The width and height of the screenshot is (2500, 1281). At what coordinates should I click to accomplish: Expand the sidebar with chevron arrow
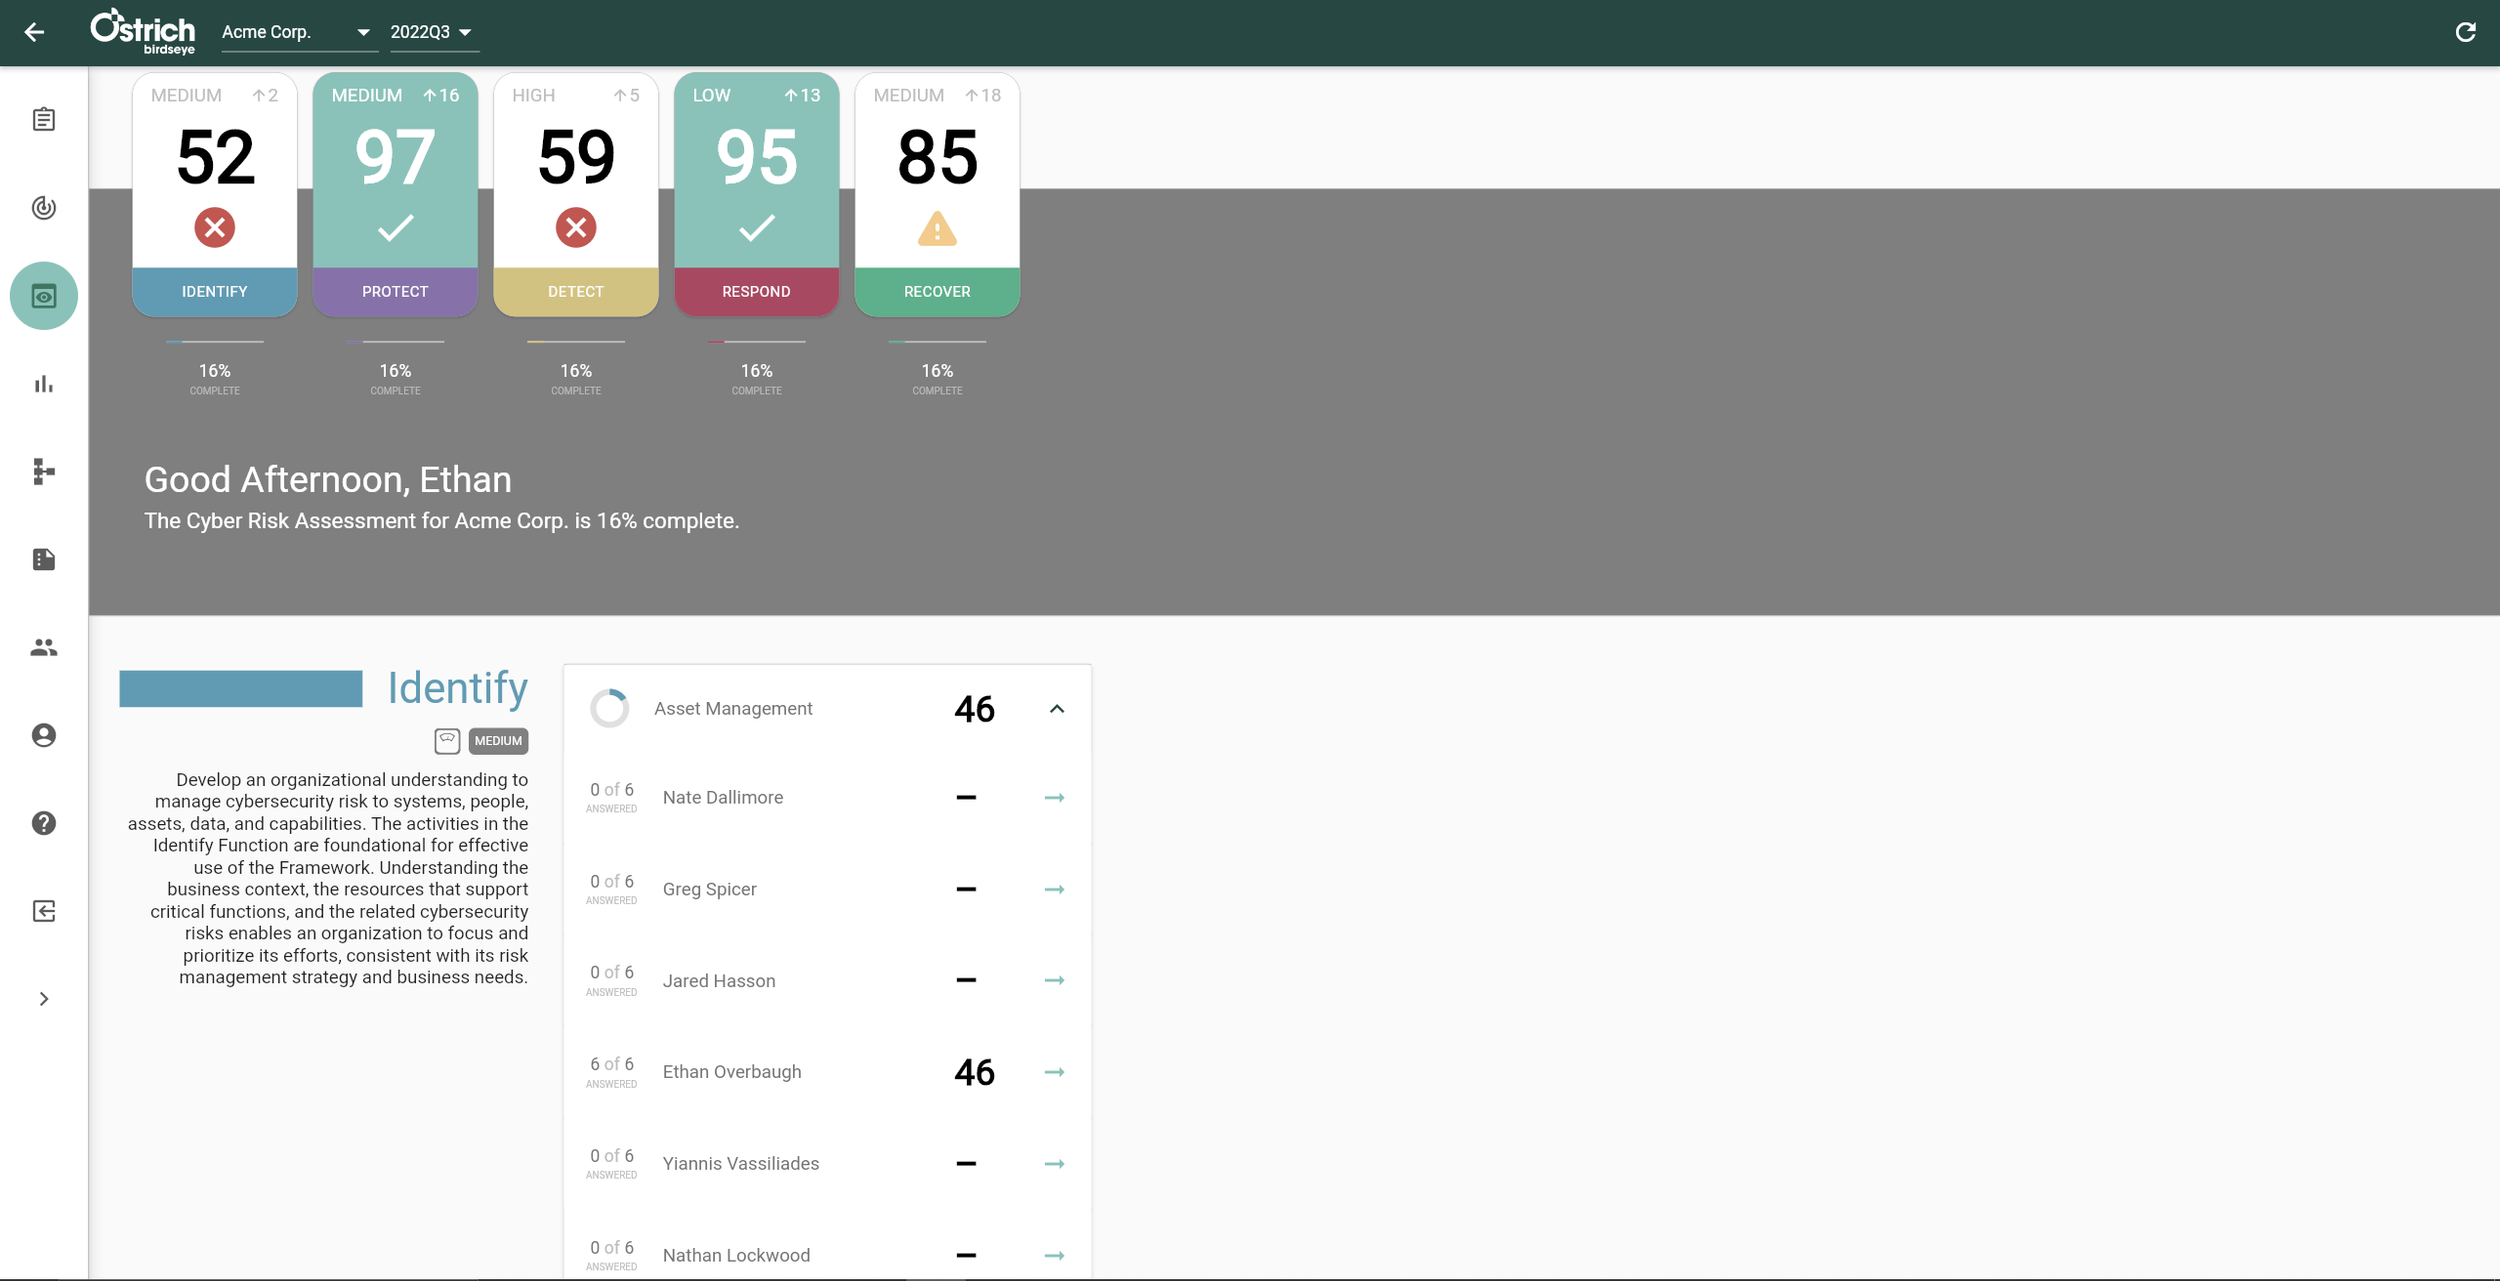point(44,999)
